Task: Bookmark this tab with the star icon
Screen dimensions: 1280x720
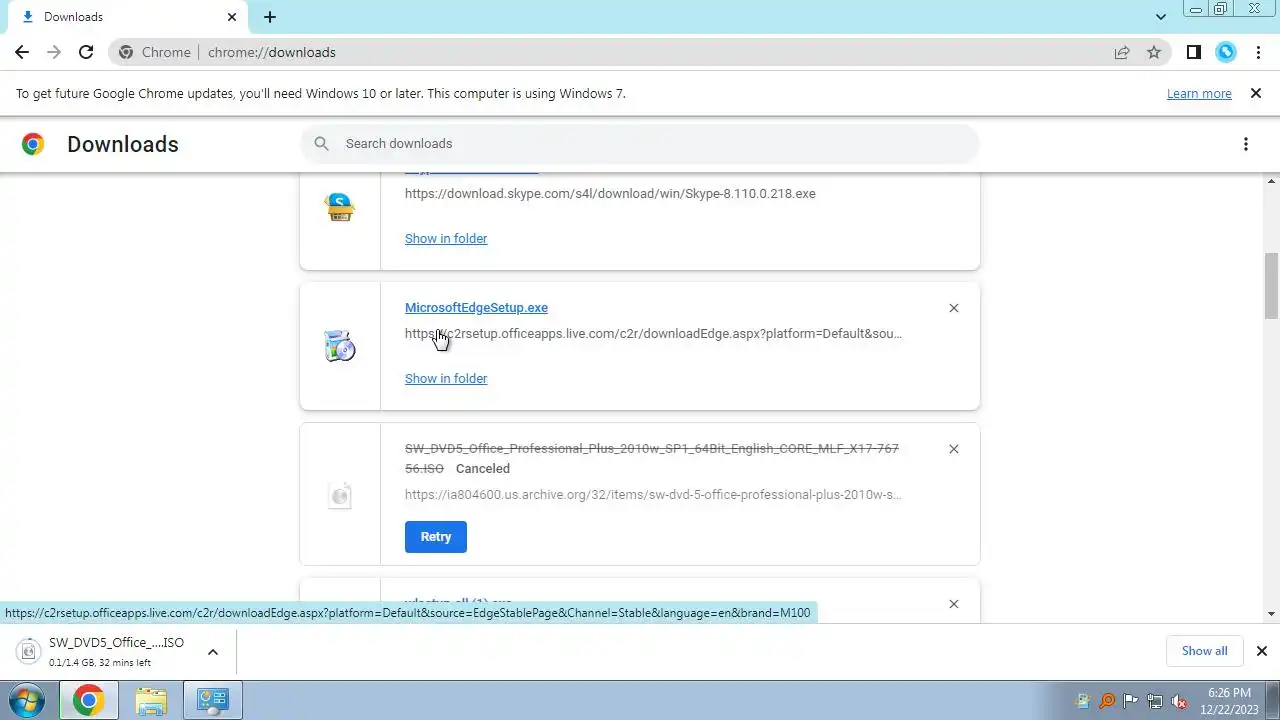Action: 1154,52
